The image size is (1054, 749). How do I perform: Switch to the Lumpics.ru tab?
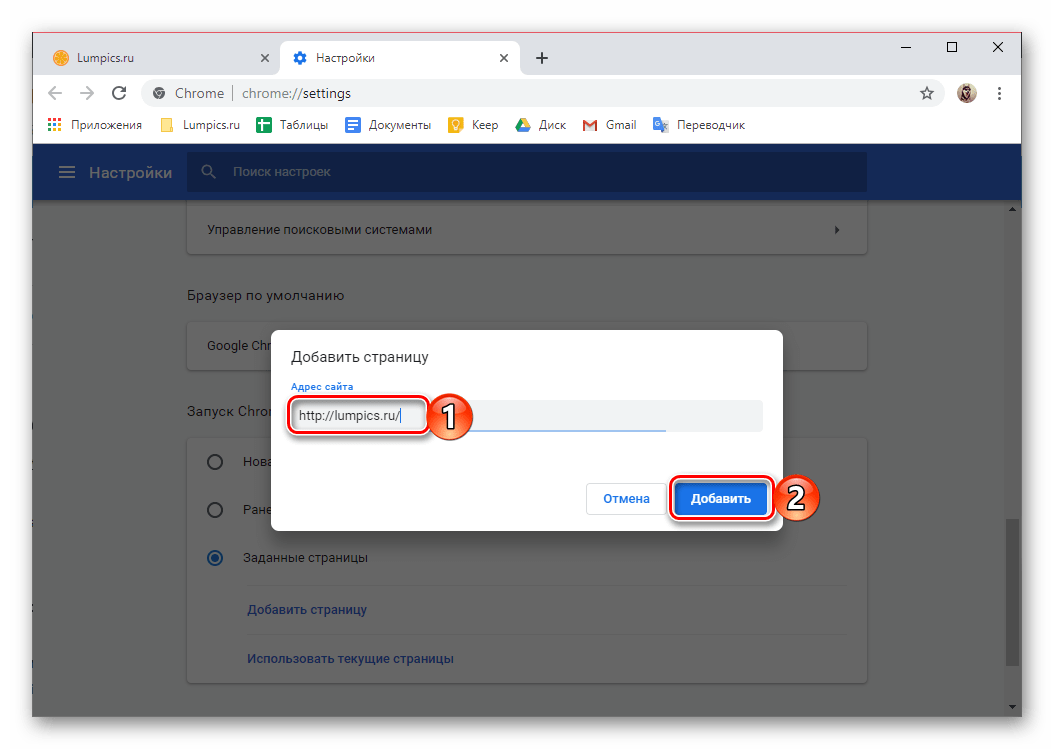click(158, 58)
